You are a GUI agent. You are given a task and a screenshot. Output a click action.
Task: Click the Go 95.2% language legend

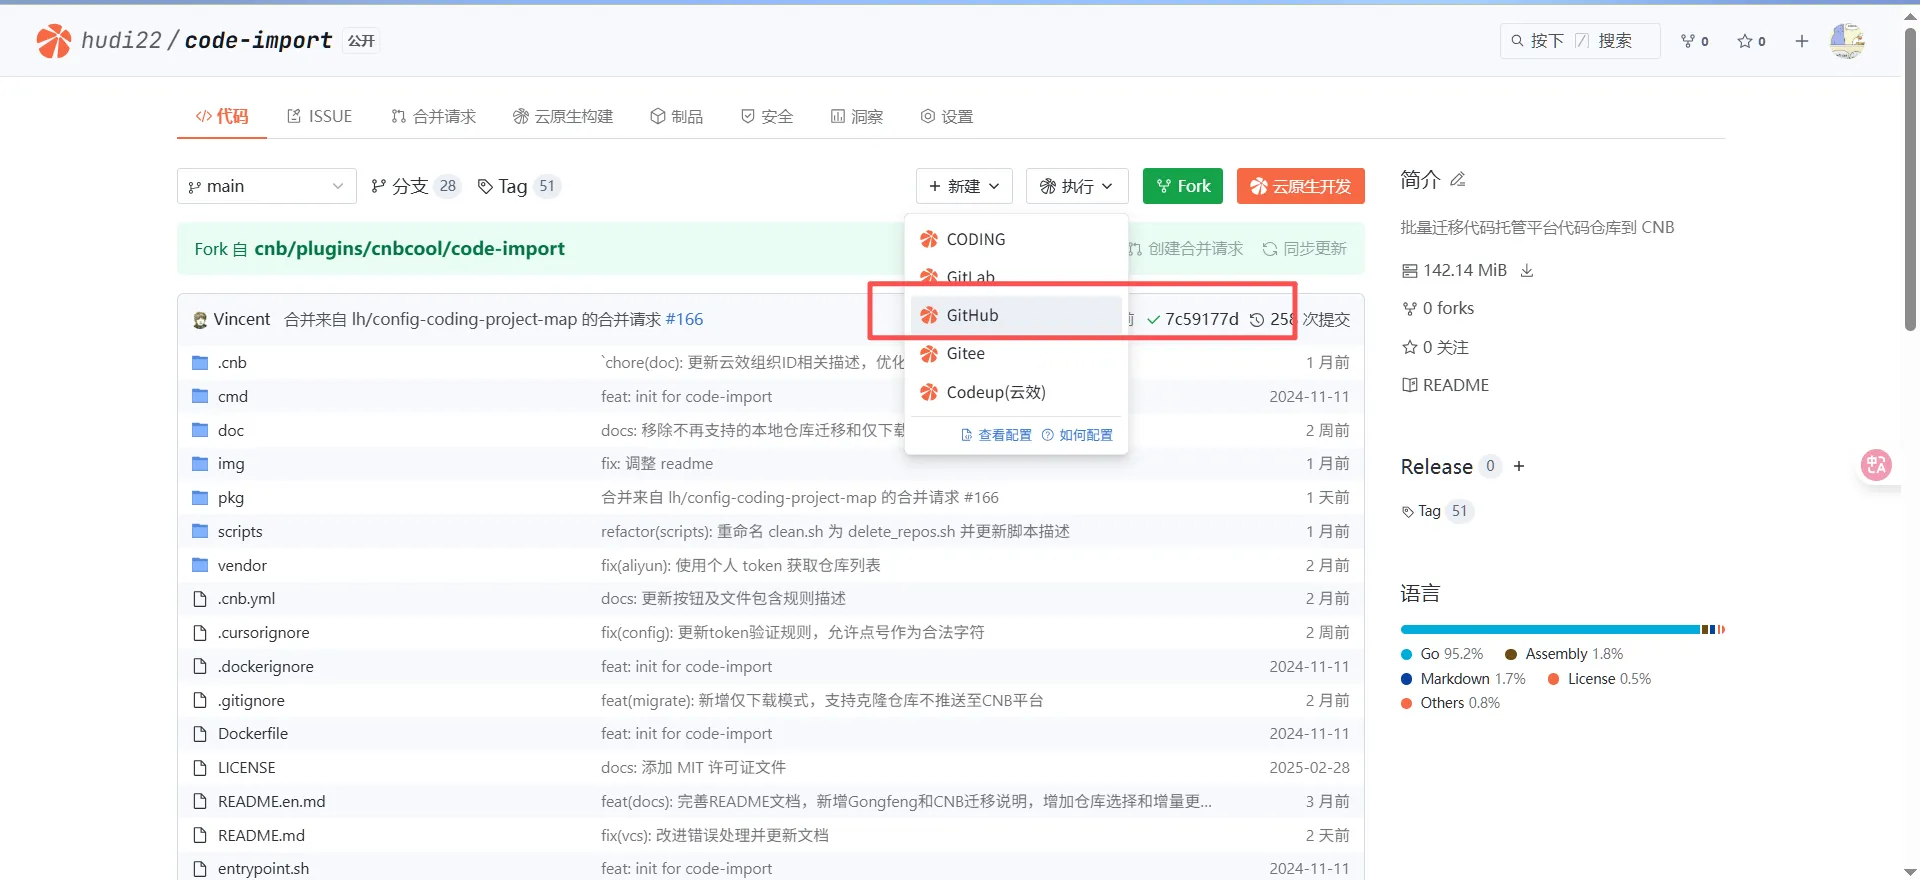tap(1442, 654)
